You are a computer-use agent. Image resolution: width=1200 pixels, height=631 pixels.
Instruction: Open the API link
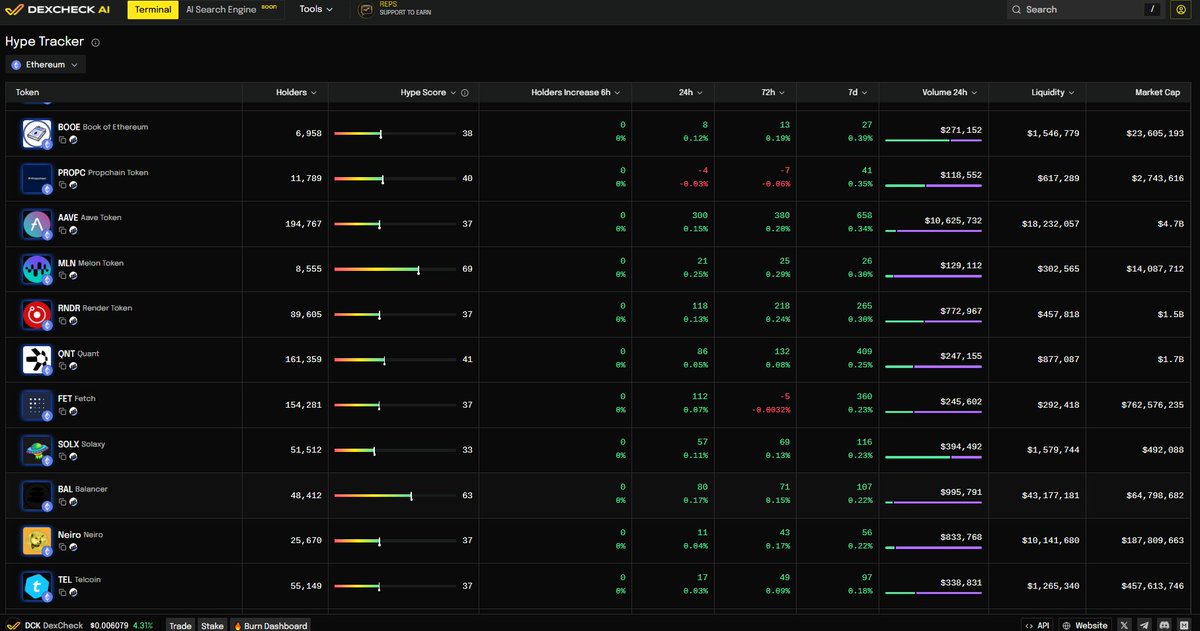[1037, 625]
